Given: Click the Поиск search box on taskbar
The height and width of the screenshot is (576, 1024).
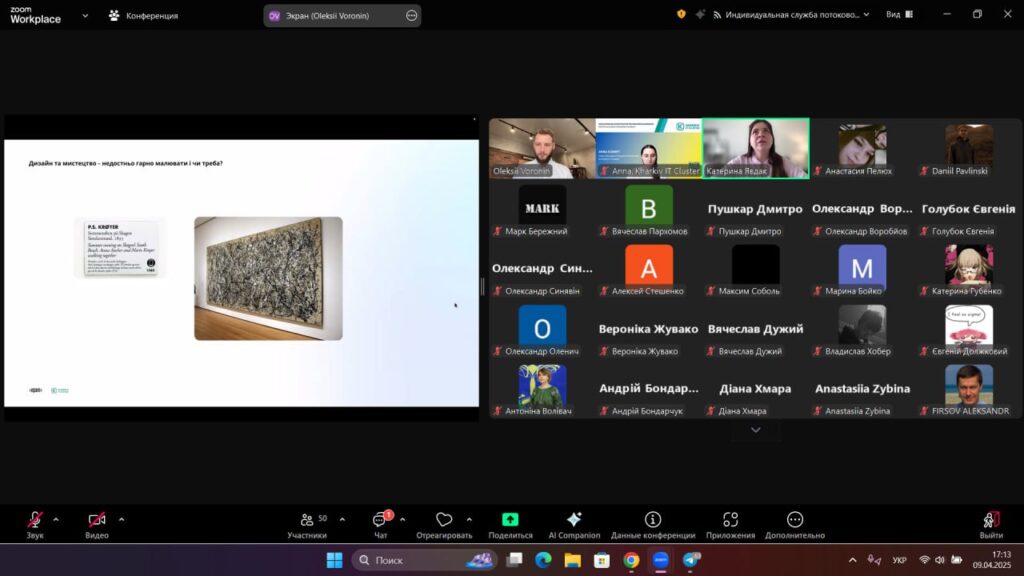Looking at the screenshot, I should tap(424, 560).
